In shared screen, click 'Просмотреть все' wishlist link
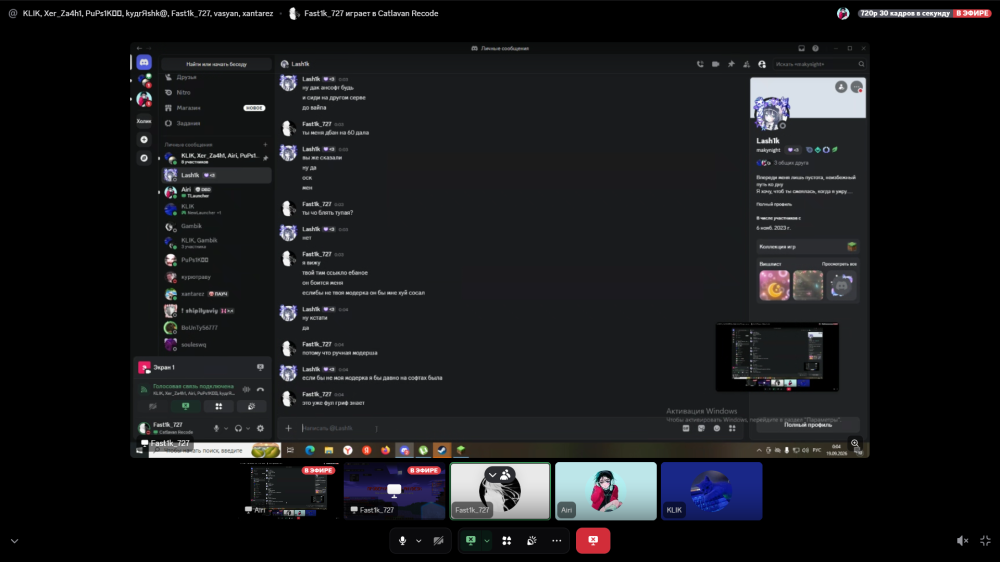This screenshot has height=562, width=1000. (839, 263)
